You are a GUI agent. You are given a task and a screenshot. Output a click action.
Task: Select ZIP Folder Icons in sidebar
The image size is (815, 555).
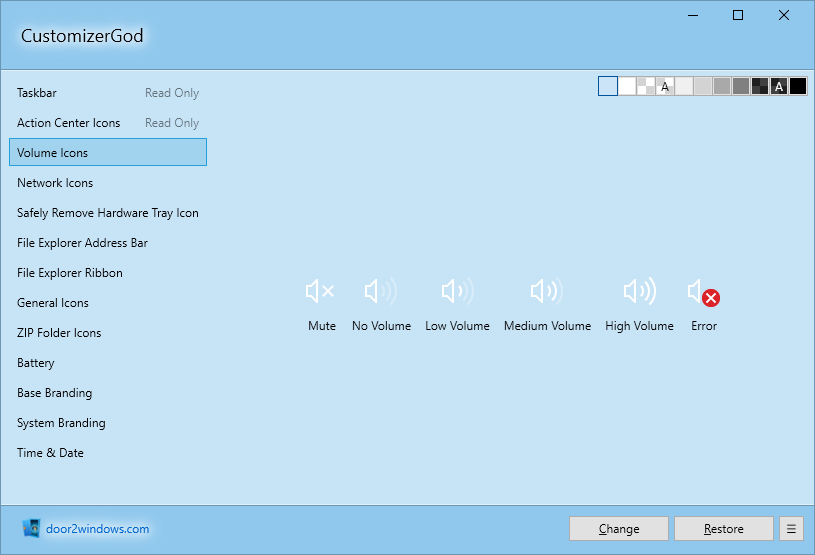click(x=108, y=333)
